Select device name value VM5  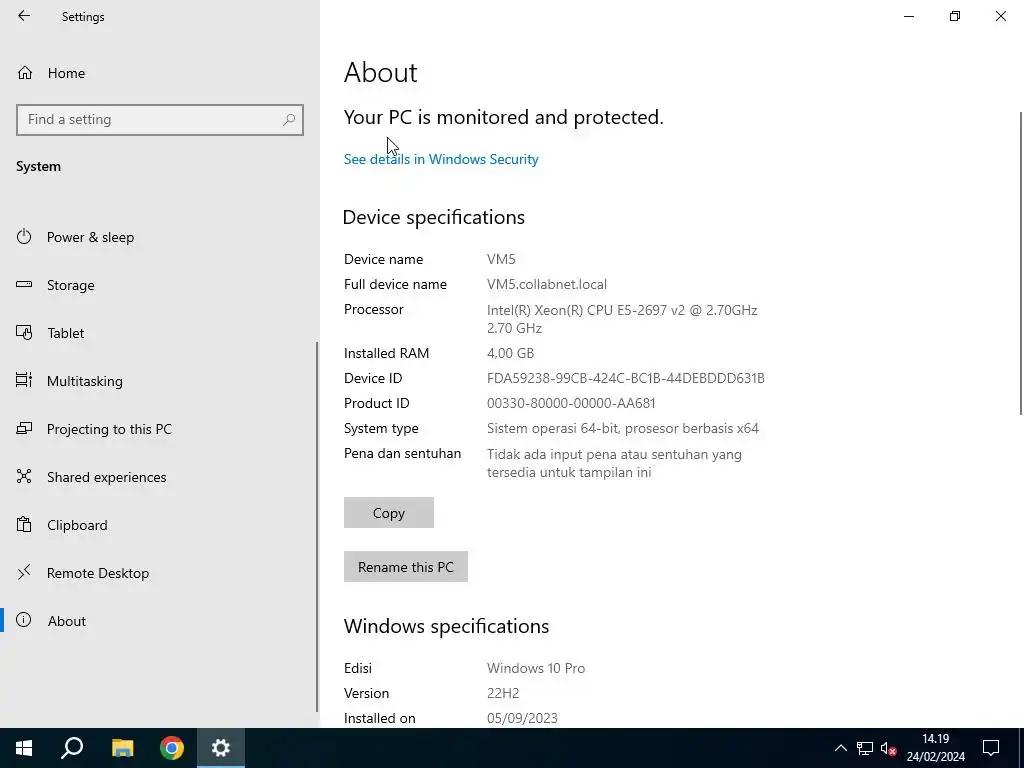[x=501, y=259]
